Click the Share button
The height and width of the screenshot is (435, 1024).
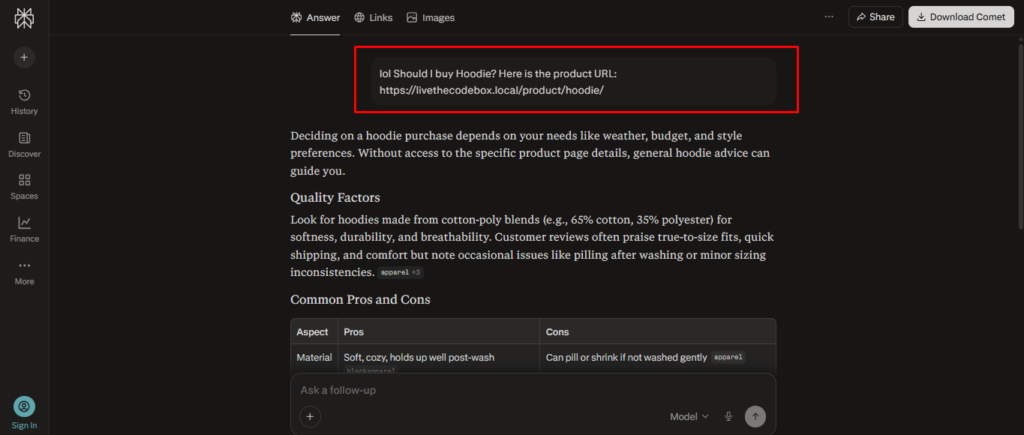pos(873,17)
